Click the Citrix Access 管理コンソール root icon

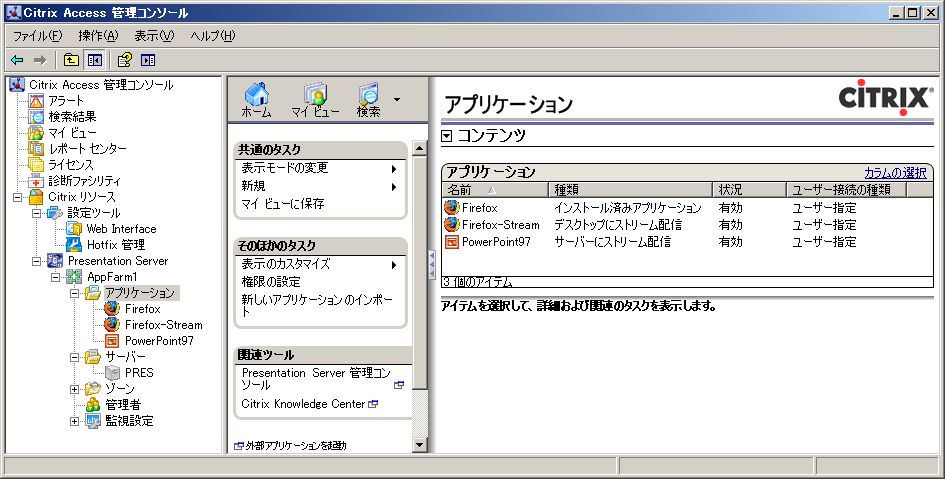tap(17, 85)
